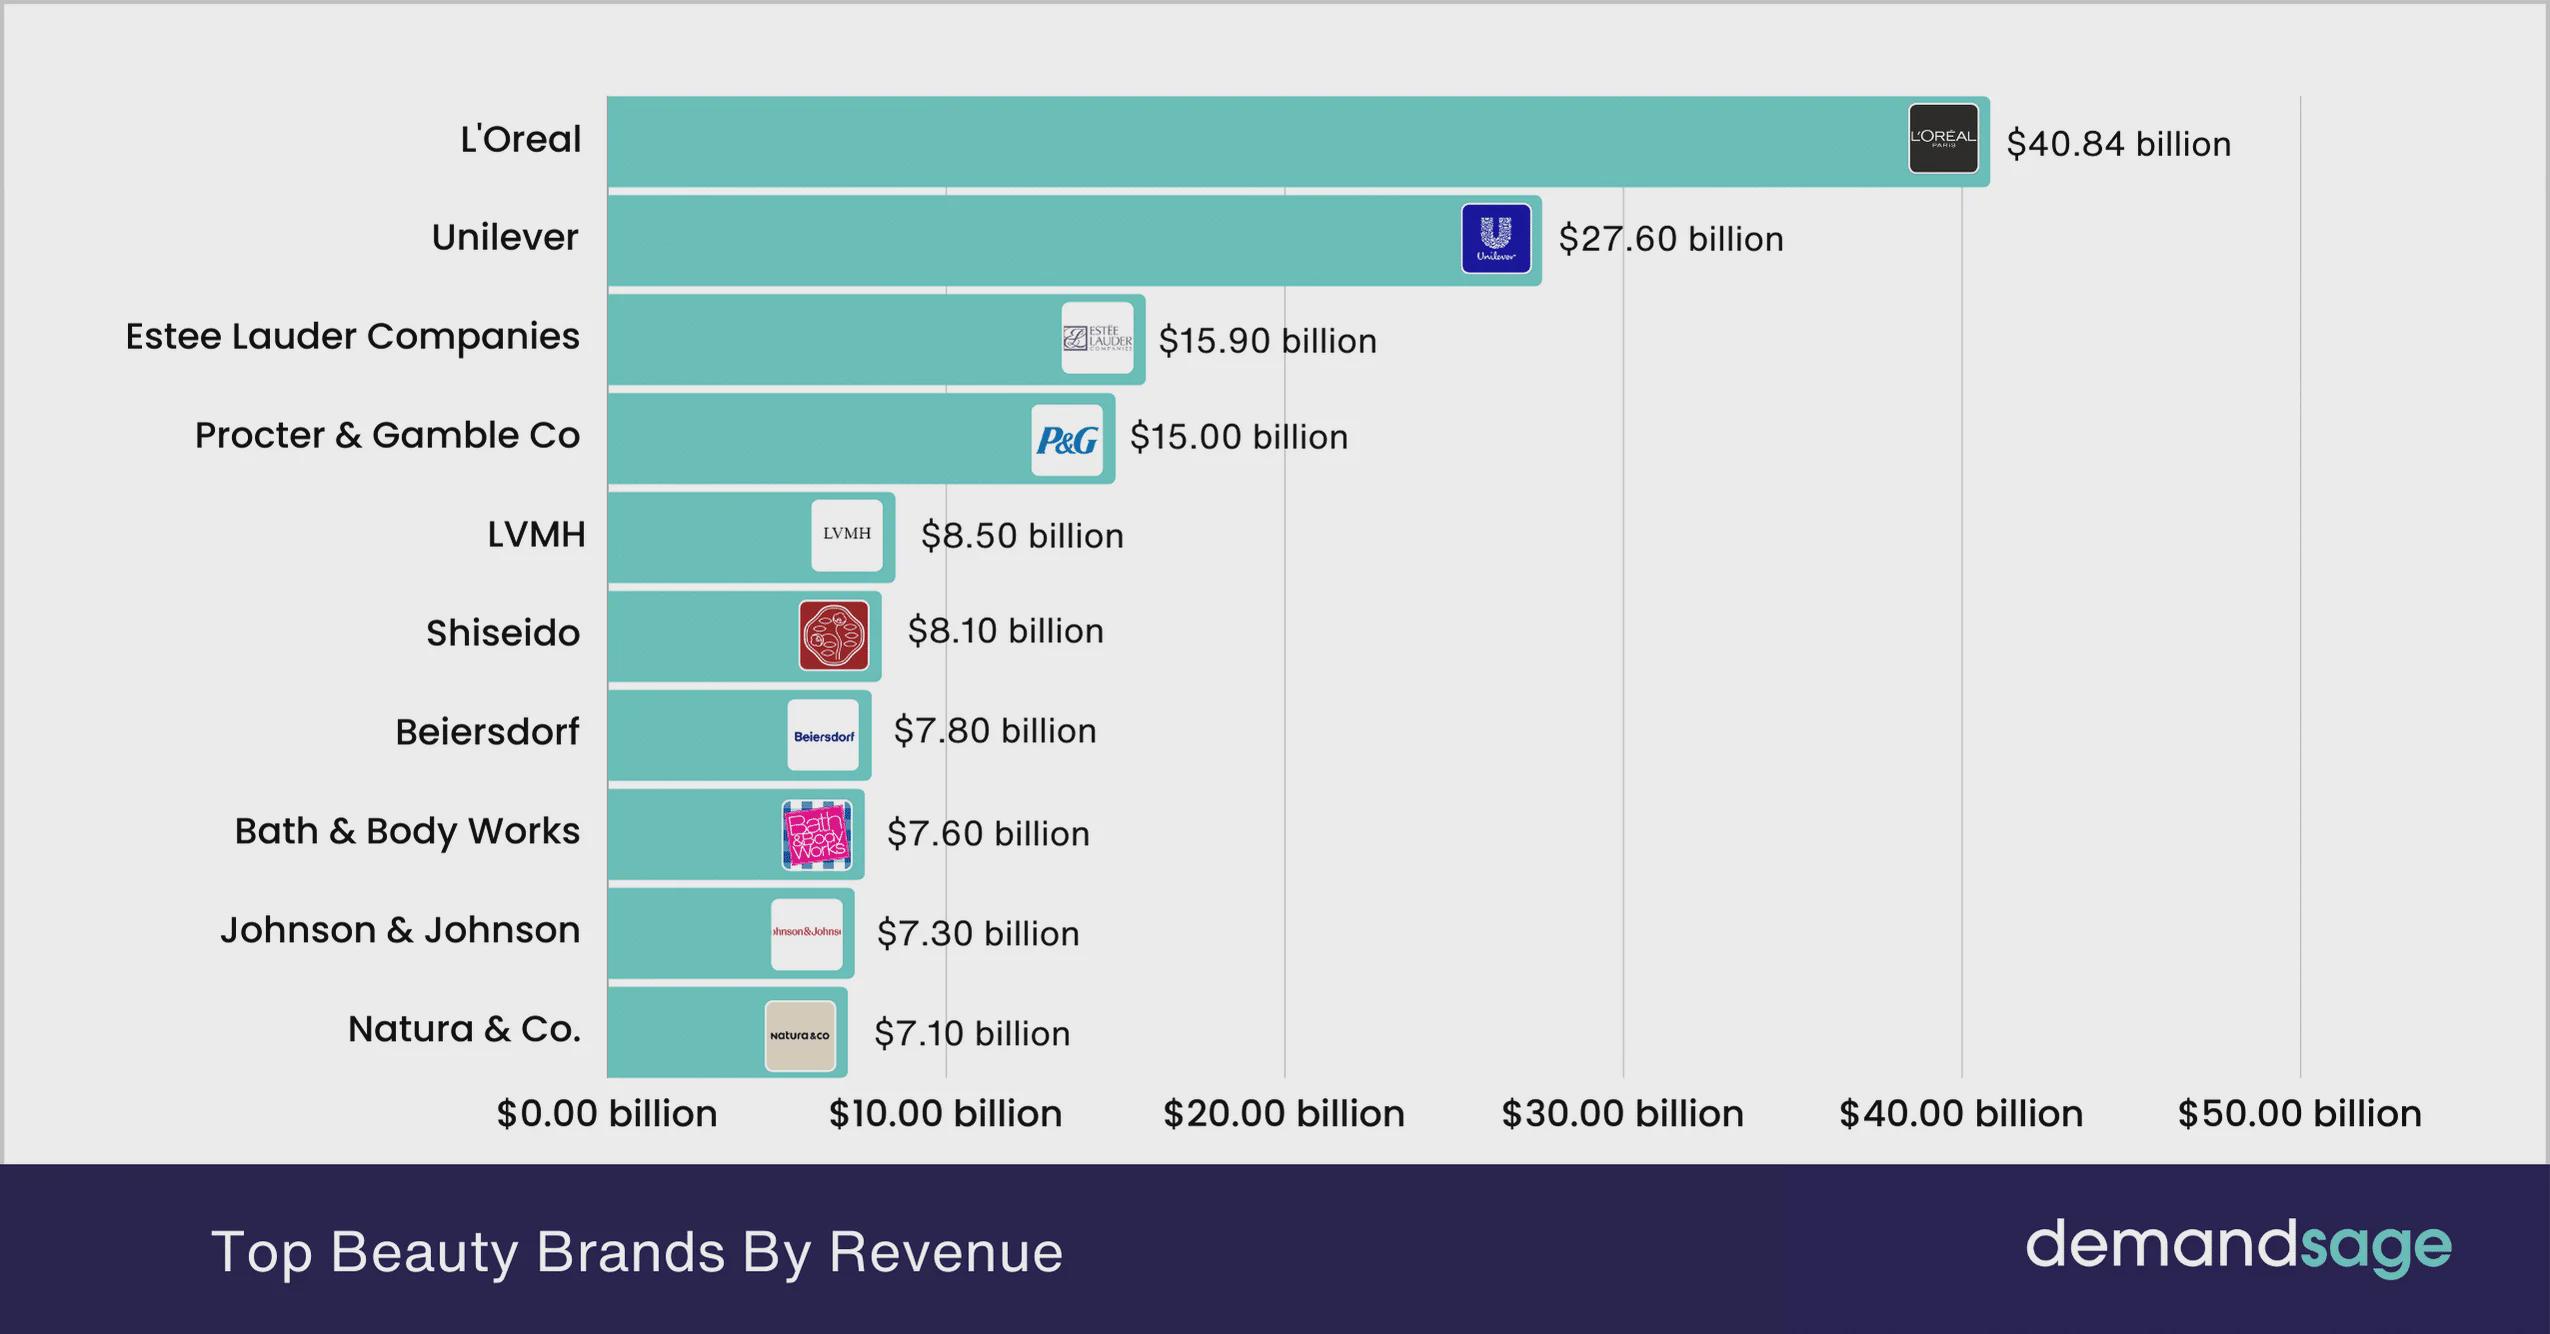The width and height of the screenshot is (2550, 1334).
Task: Click the Natura & Co logo icon
Action: (x=800, y=1036)
